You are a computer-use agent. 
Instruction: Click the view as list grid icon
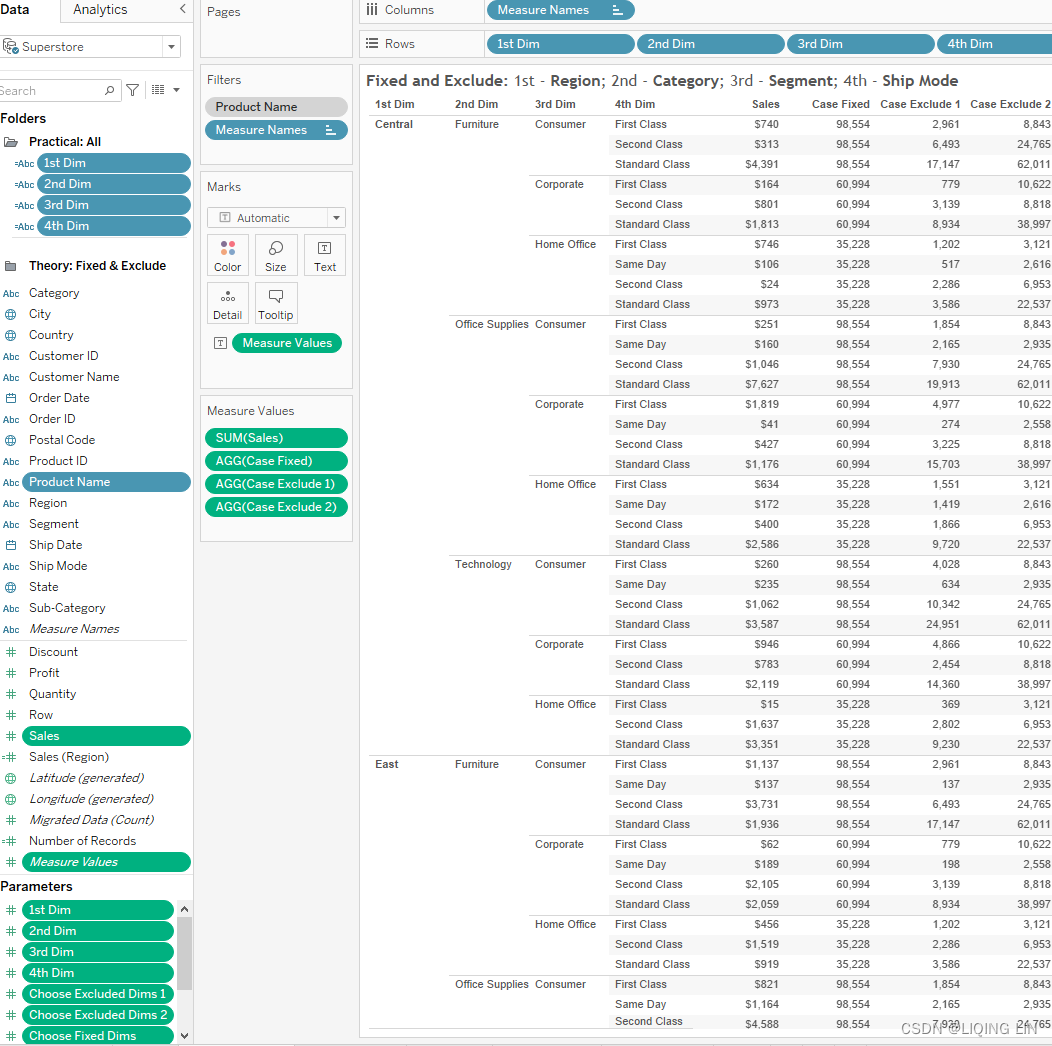(158, 90)
